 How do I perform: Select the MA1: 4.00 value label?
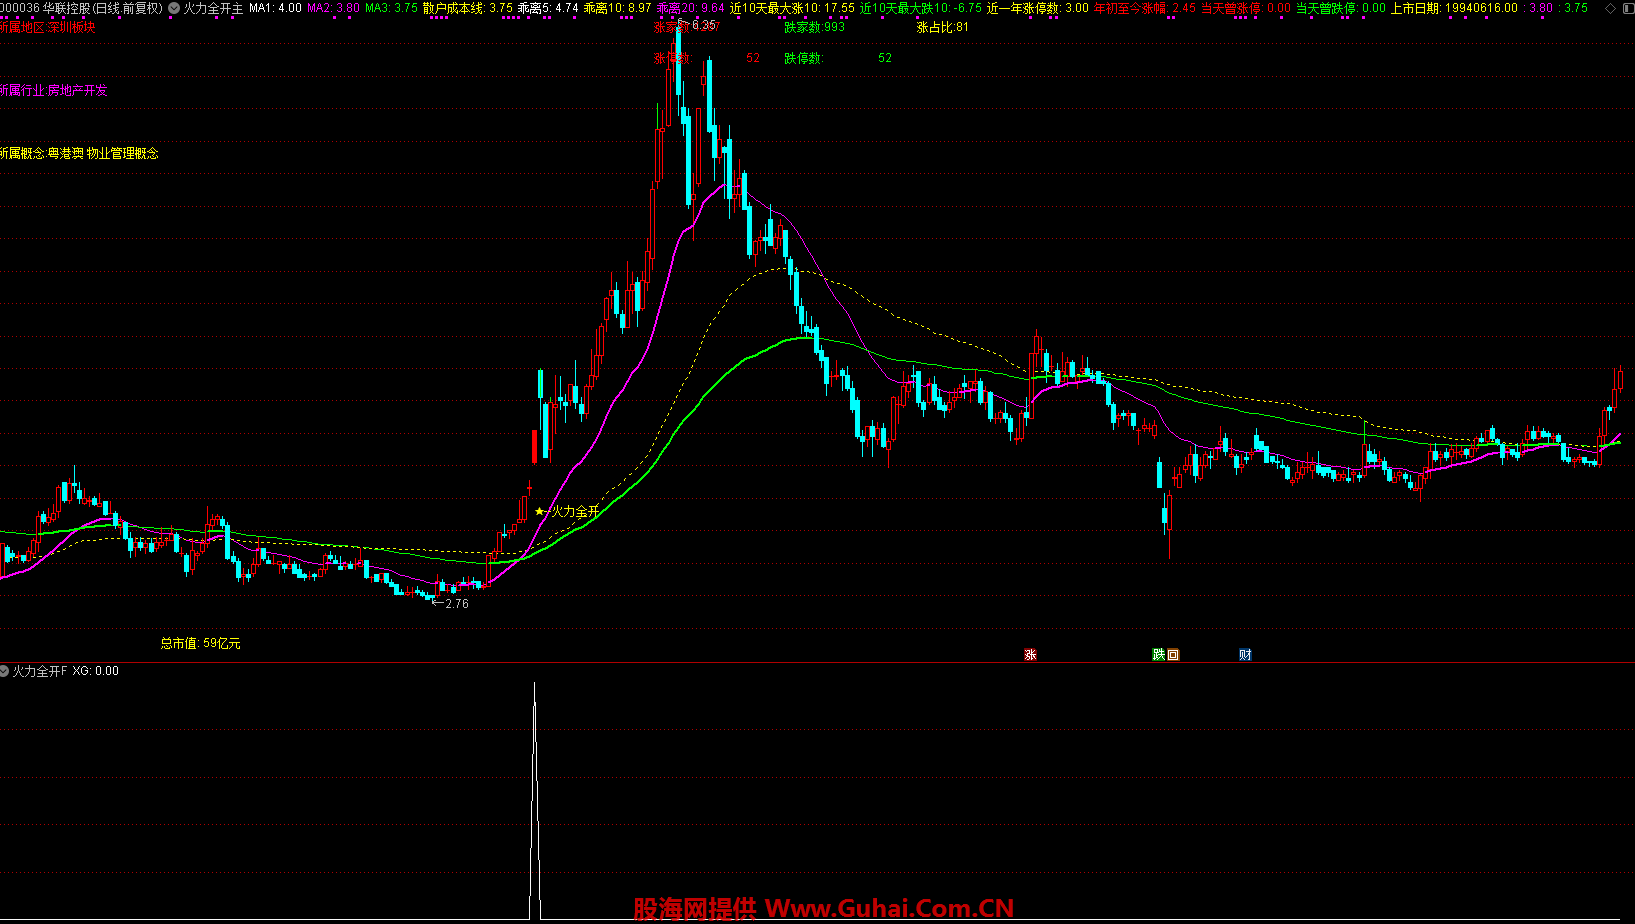point(275,8)
